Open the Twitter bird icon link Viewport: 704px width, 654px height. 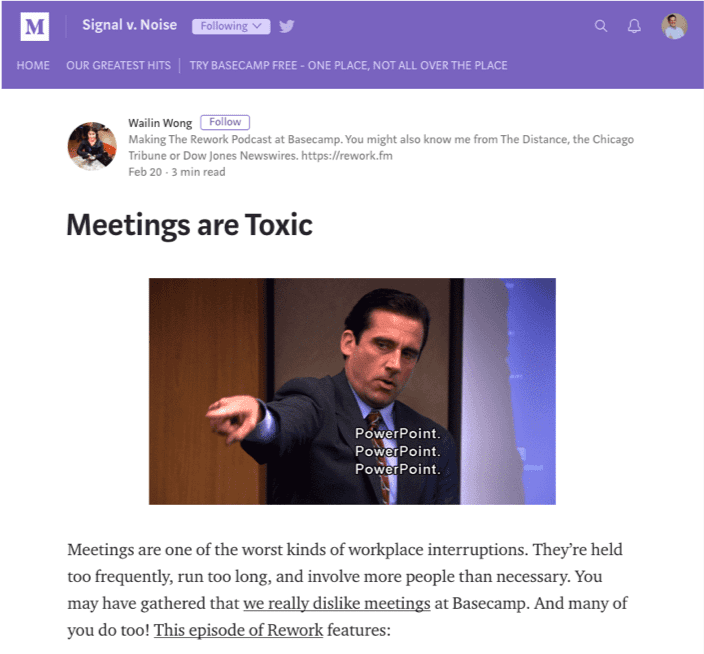point(286,26)
